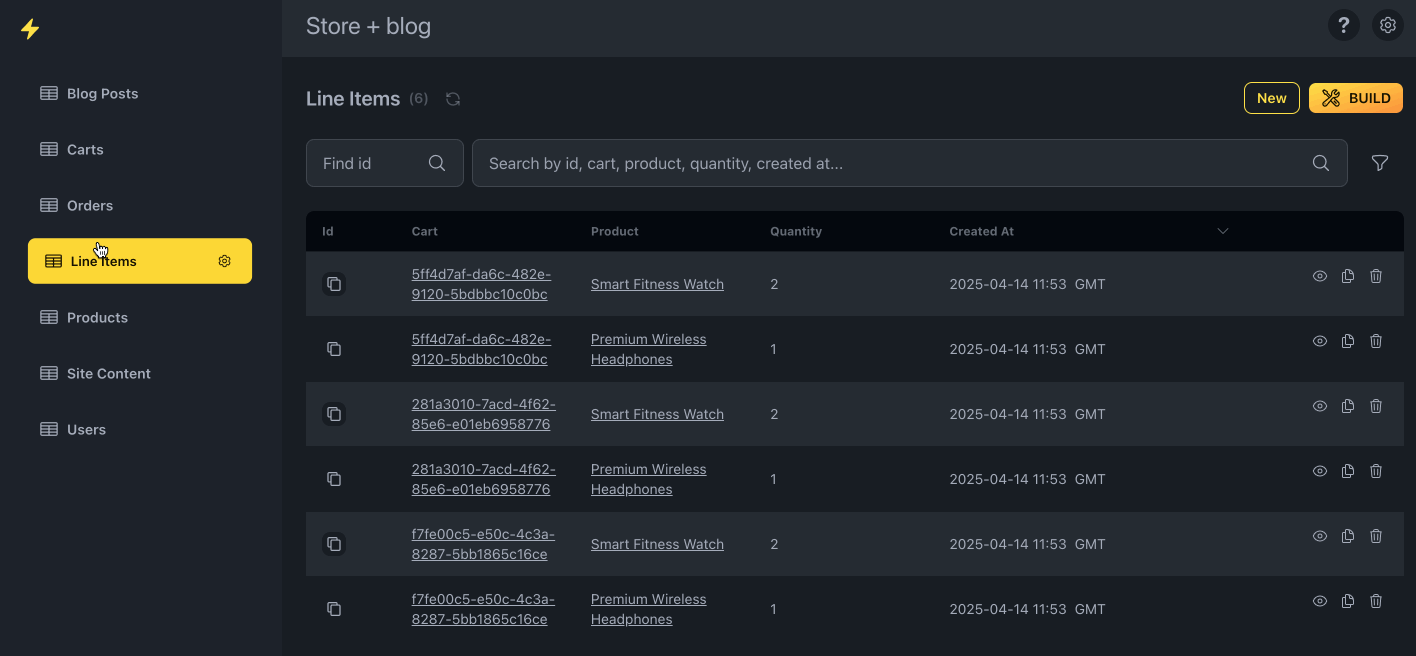Open Blog Posts in the sidebar
The width and height of the screenshot is (1416, 656).
[102, 93]
